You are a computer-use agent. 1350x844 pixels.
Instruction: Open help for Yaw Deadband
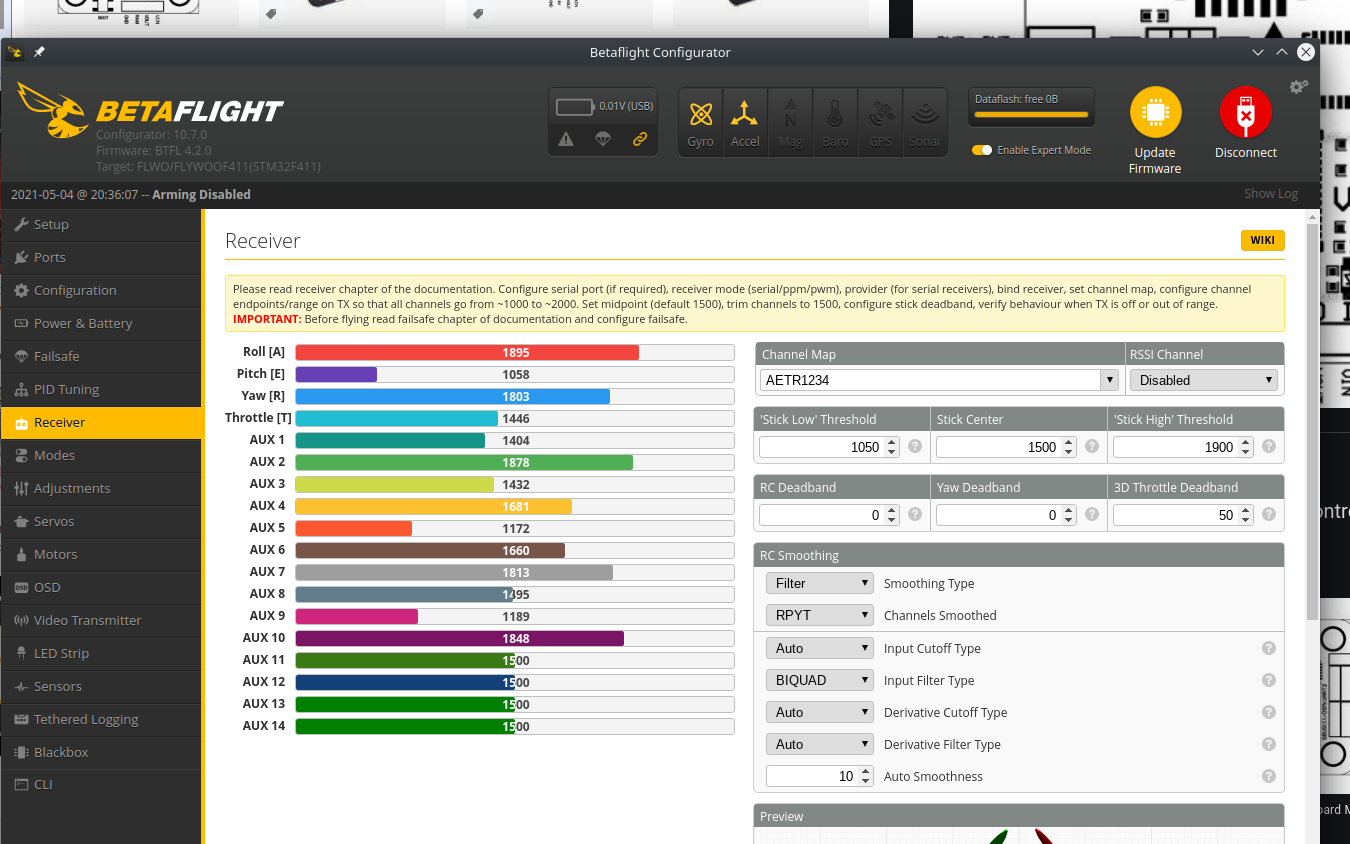(x=1092, y=515)
